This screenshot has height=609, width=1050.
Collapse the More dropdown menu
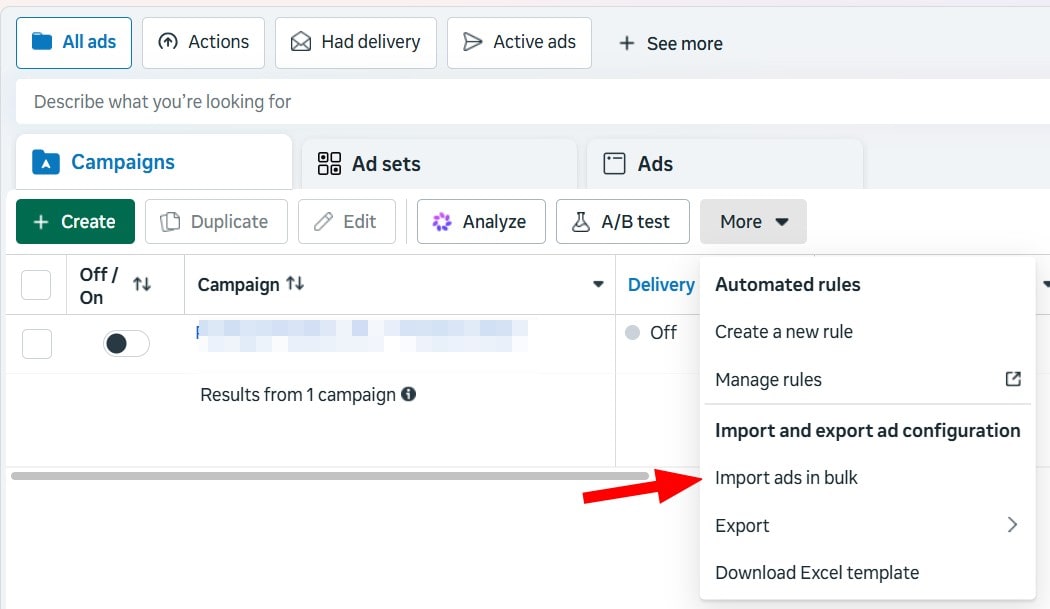point(753,222)
